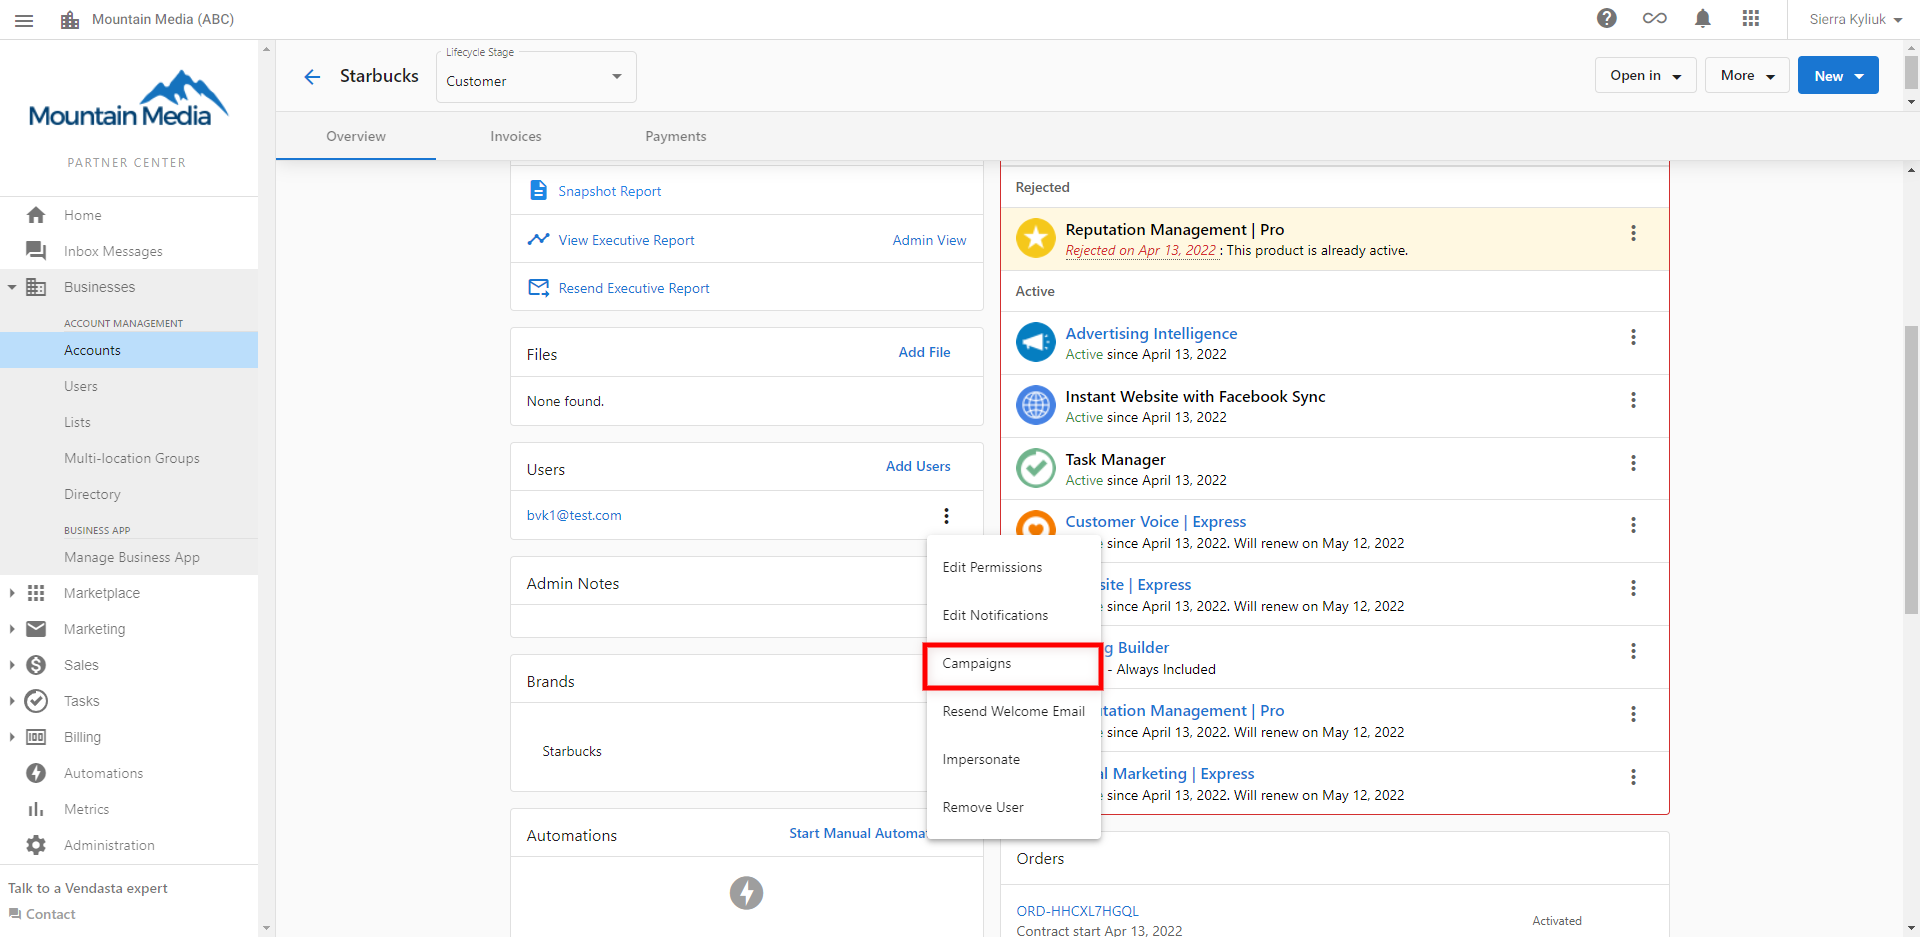Open options menu for Customer Voice Express
This screenshot has height=937, width=1920.
click(x=1633, y=525)
